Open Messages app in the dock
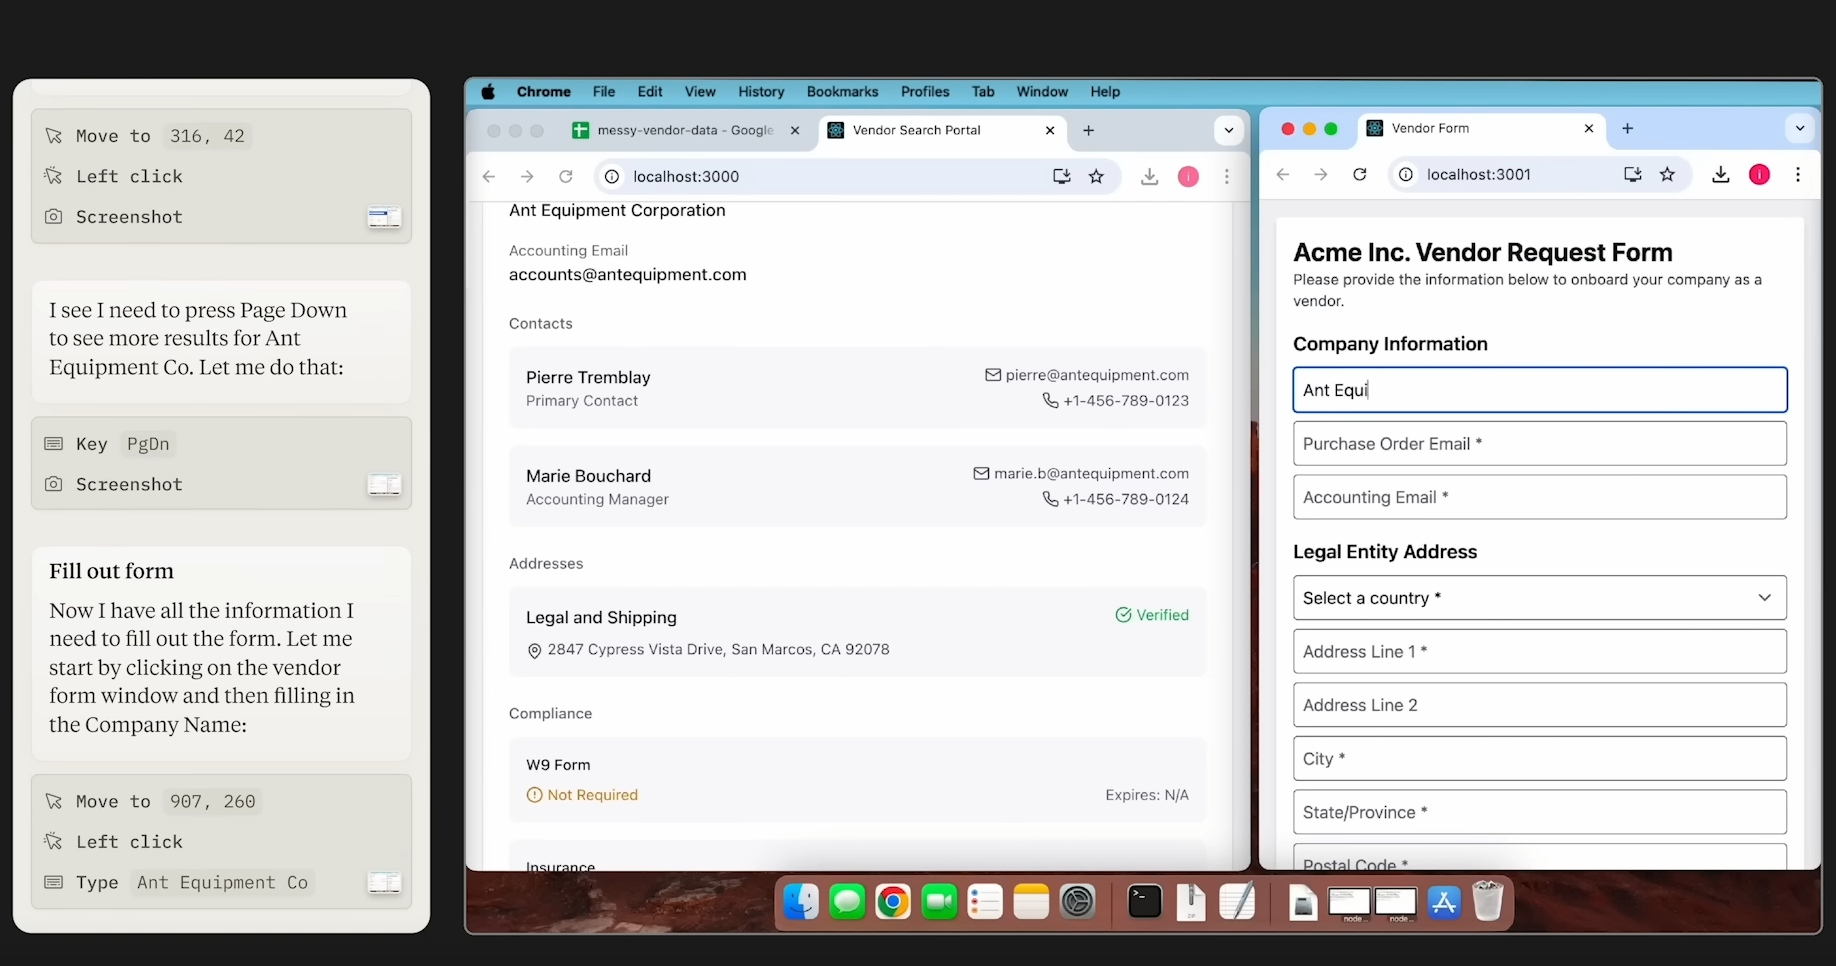The height and width of the screenshot is (966, 1836). point(847,902)
